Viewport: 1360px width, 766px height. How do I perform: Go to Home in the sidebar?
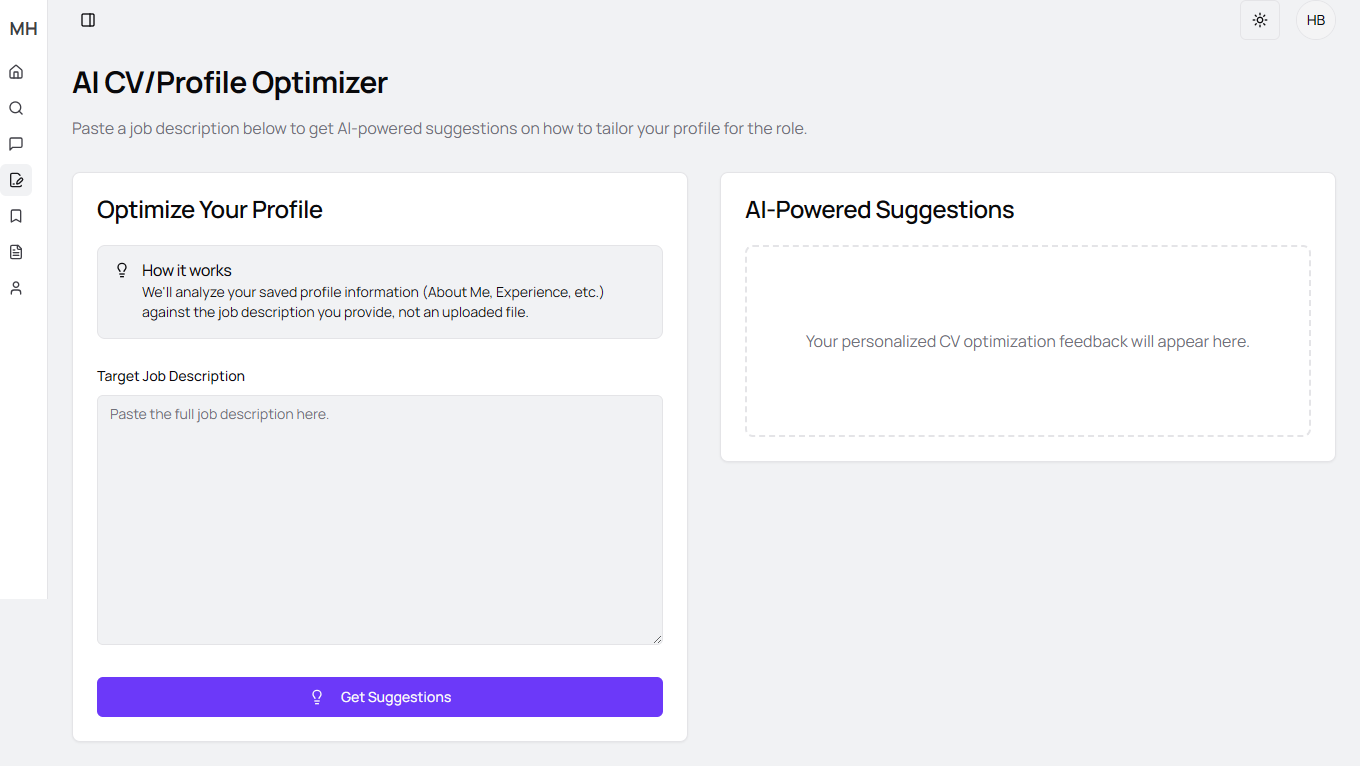point(16,72)
